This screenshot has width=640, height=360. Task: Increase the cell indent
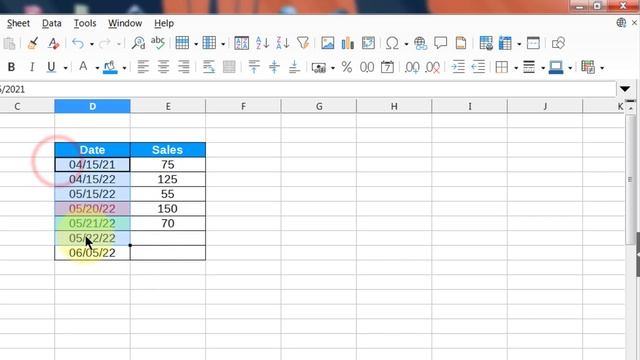pyautogui.click(x=458, y=67)
